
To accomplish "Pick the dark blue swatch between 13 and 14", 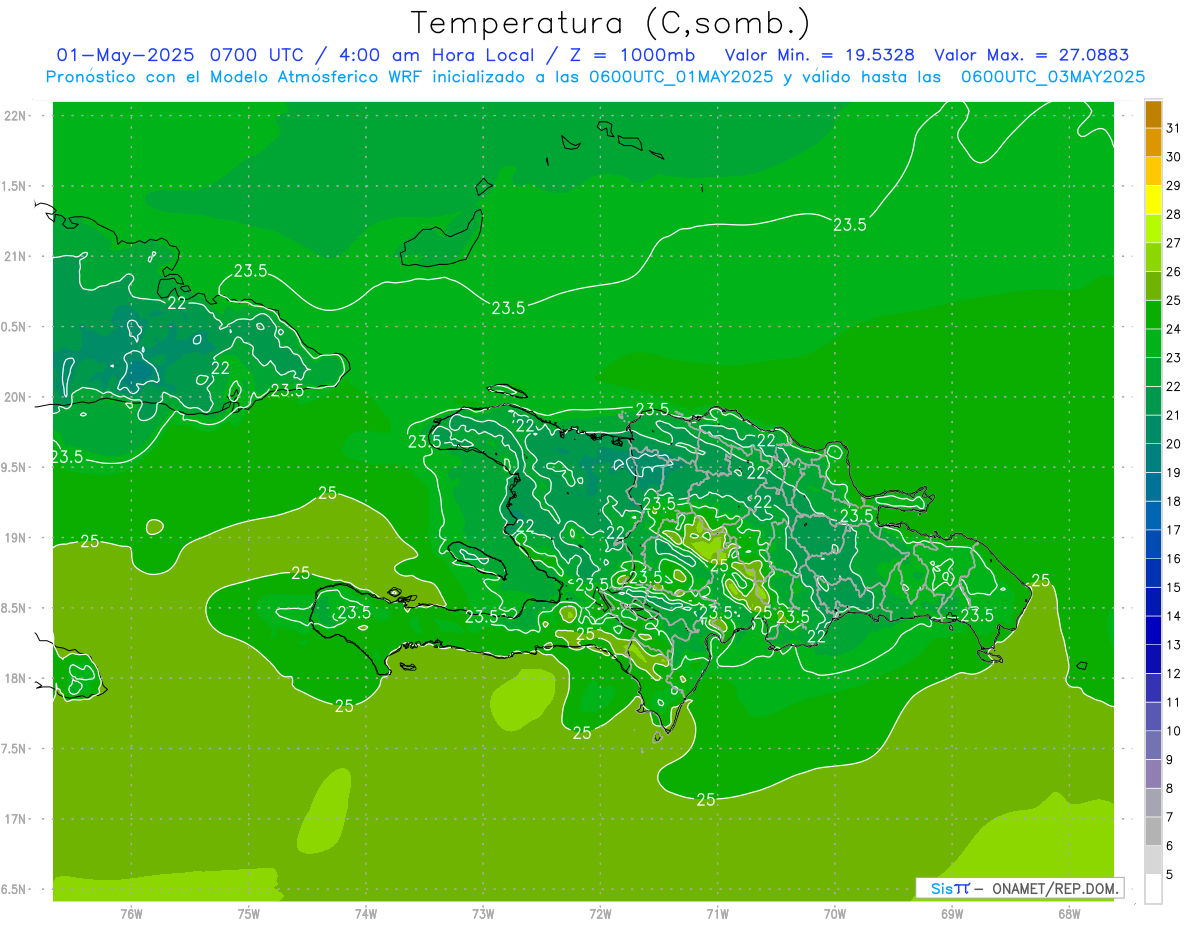I will point(1153,630).
